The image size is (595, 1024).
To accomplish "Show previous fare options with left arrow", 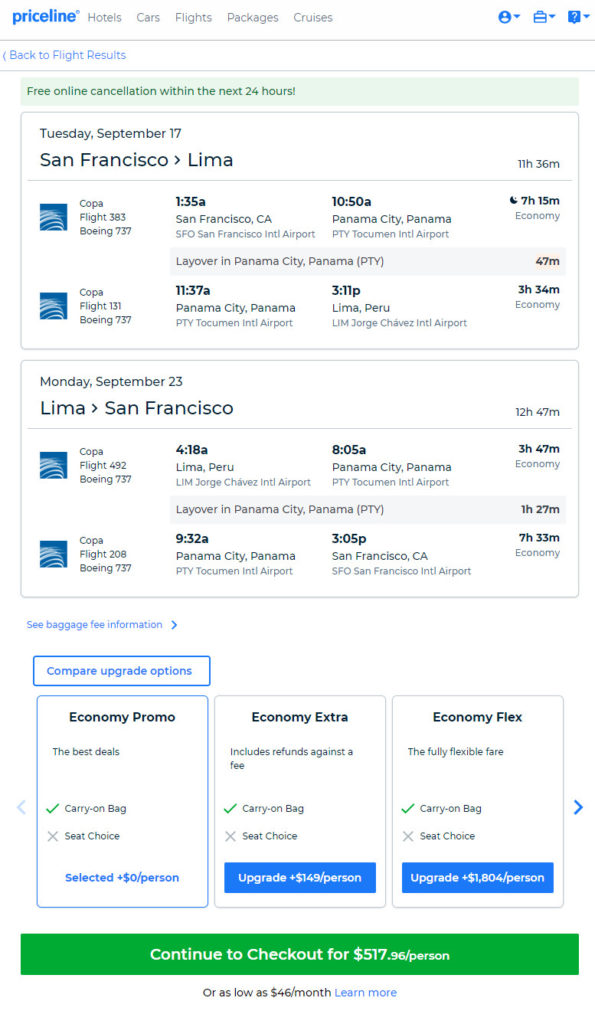I will point(22,807).
